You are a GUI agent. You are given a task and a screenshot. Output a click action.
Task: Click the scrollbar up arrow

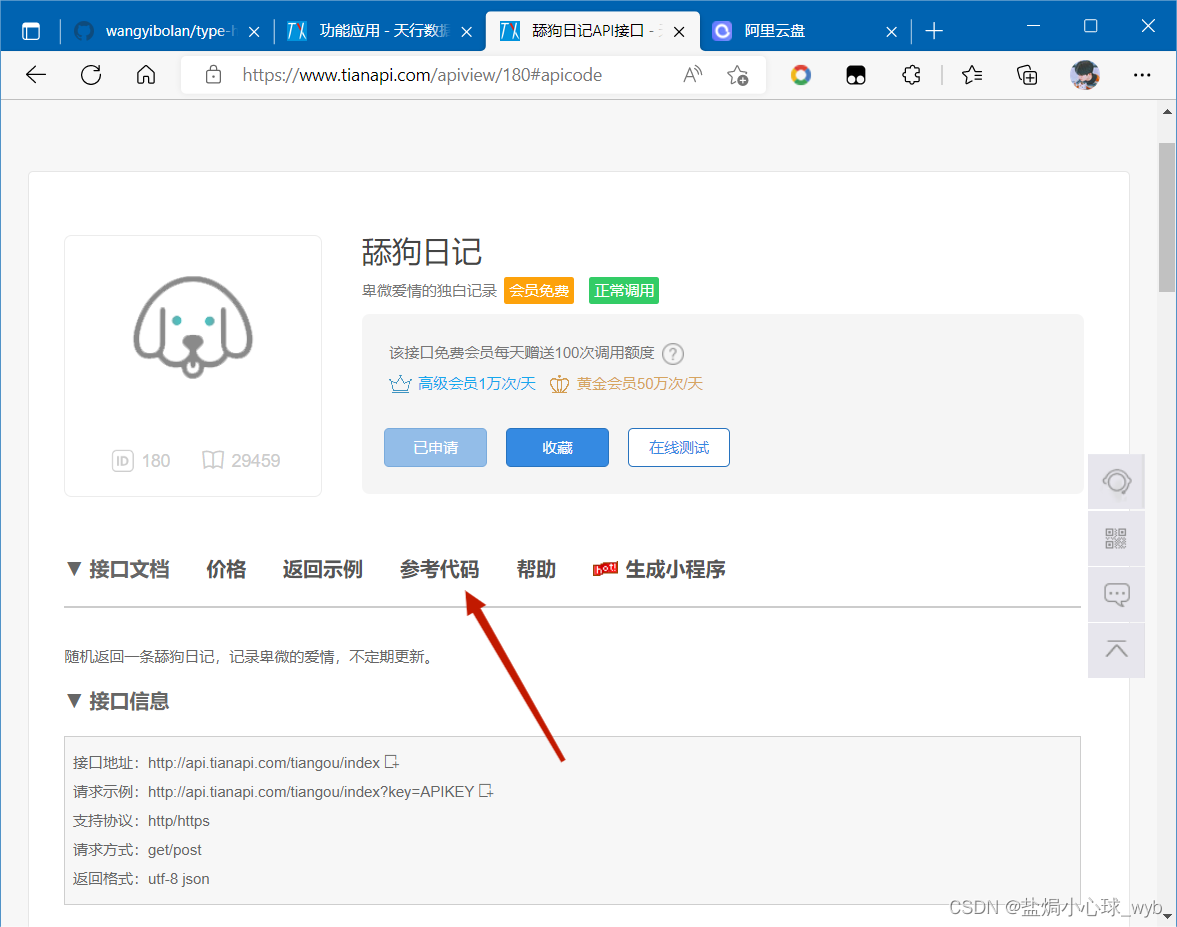tap(1166, 112)
